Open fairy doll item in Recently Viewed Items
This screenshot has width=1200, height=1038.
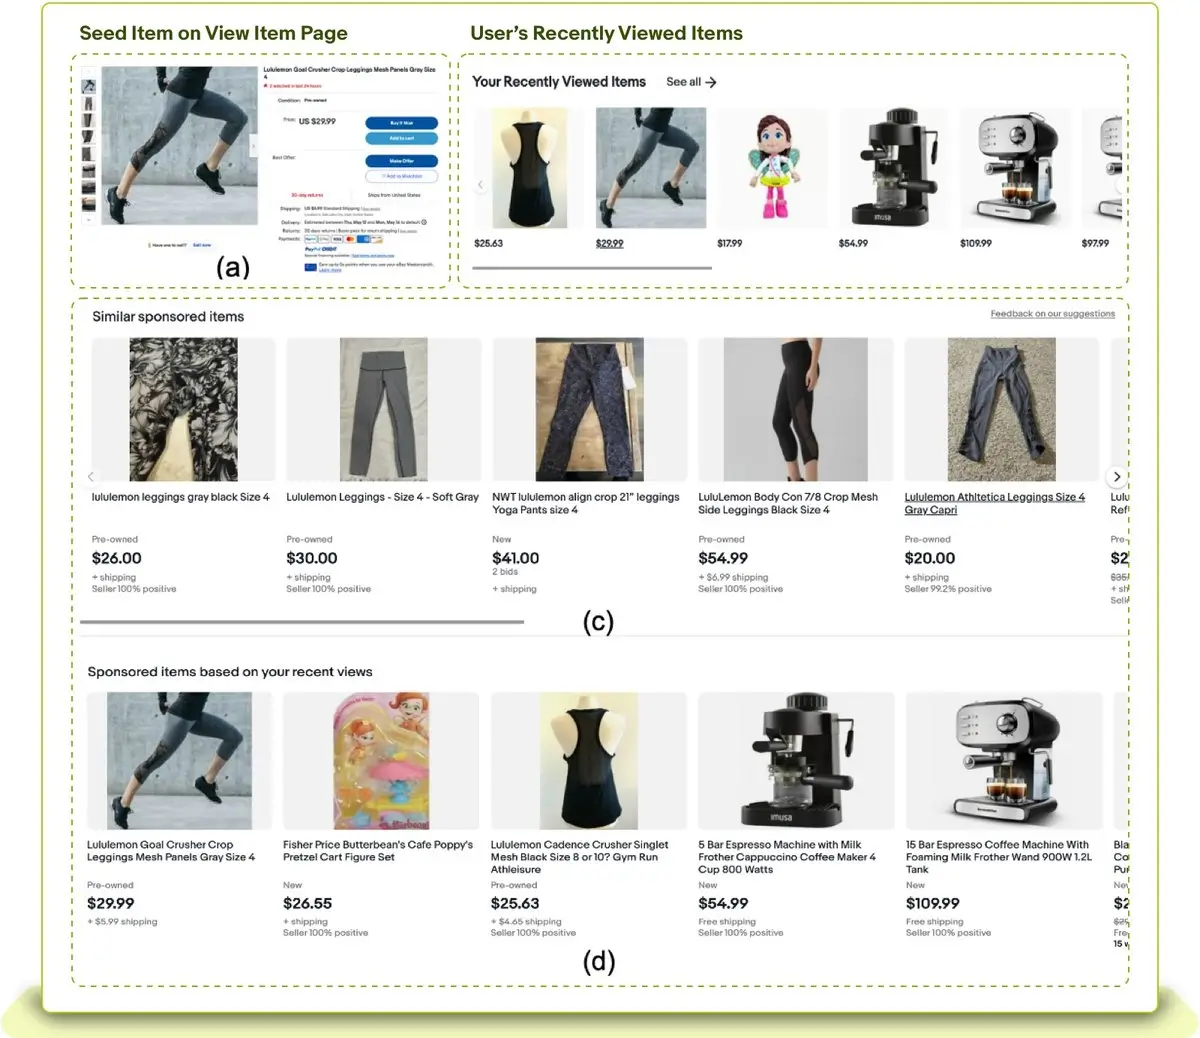pos(772,168)
